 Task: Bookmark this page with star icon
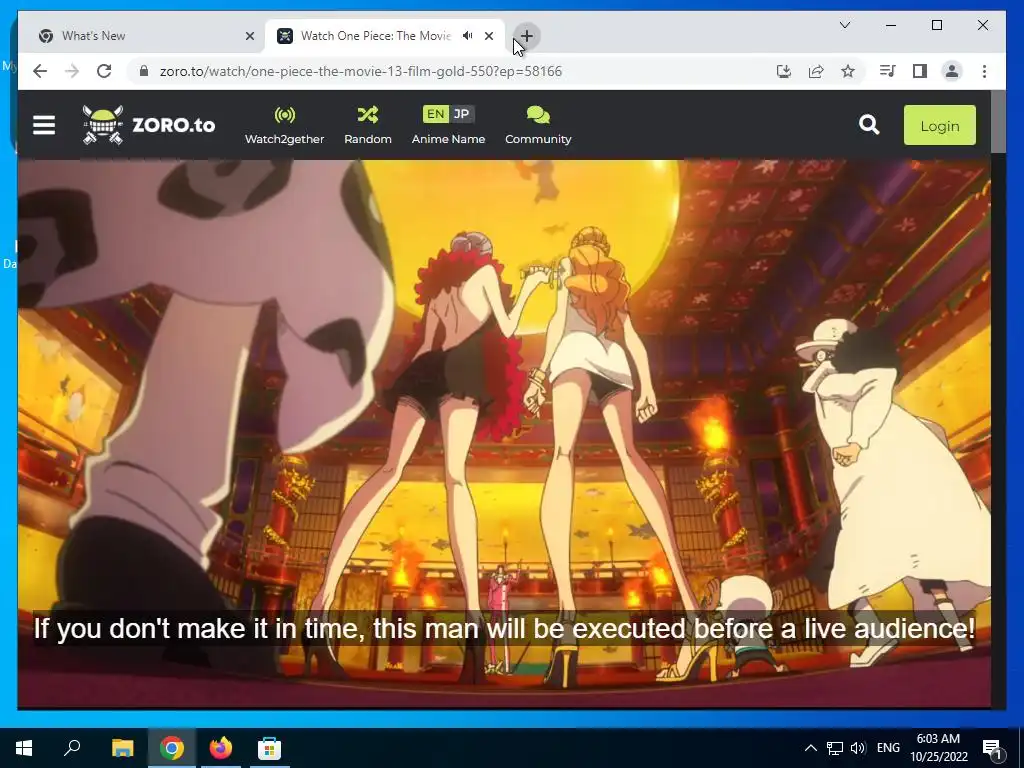click(848, 71)
